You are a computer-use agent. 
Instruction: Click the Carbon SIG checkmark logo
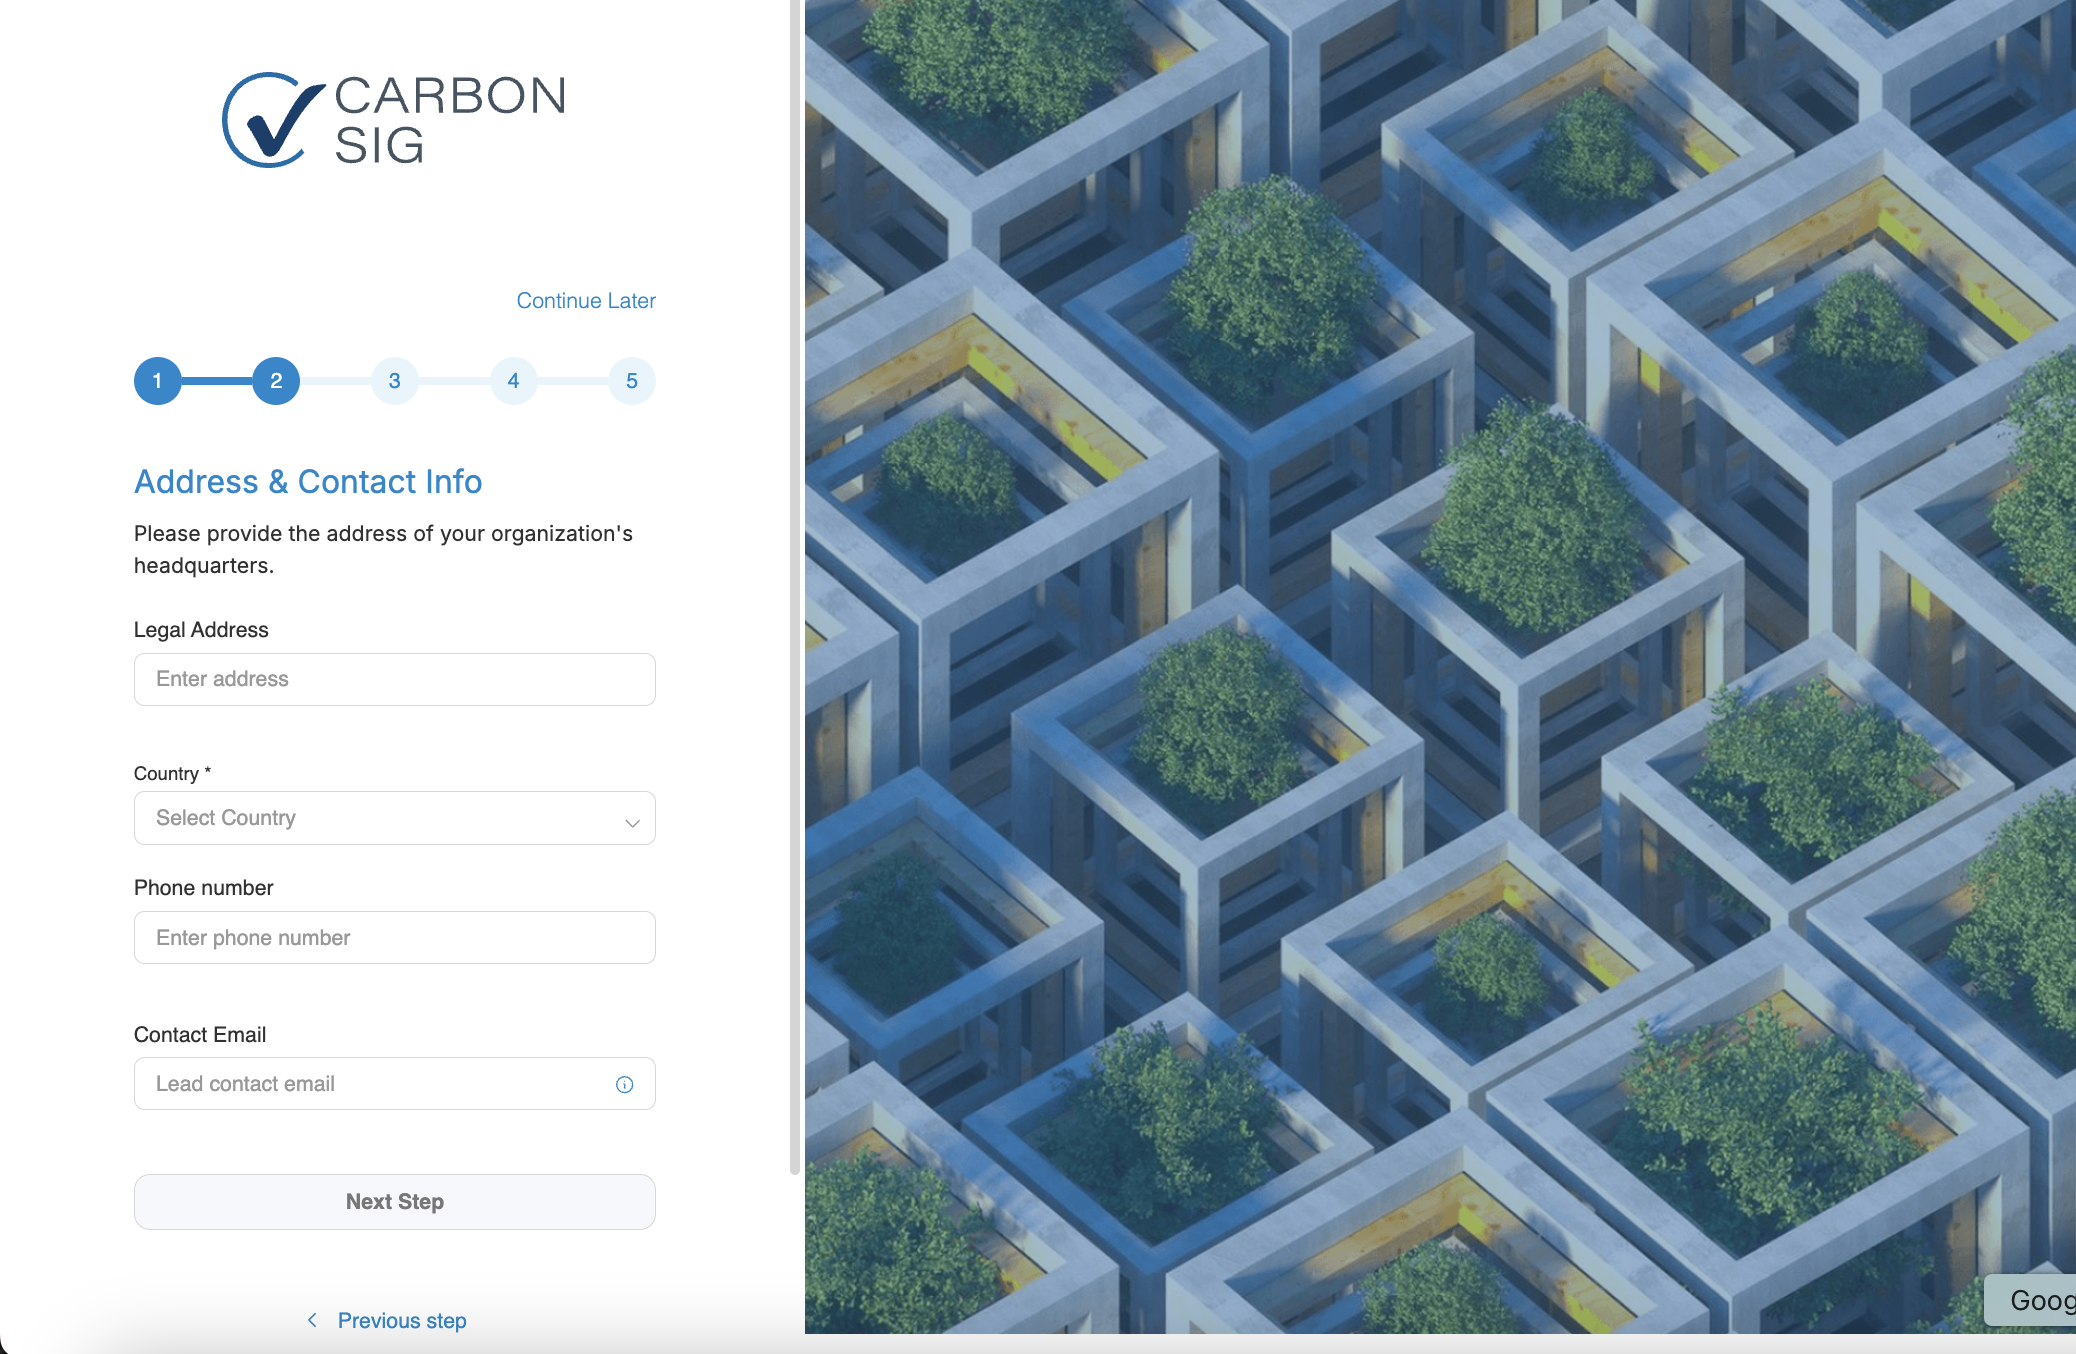[x=274, y=120]
